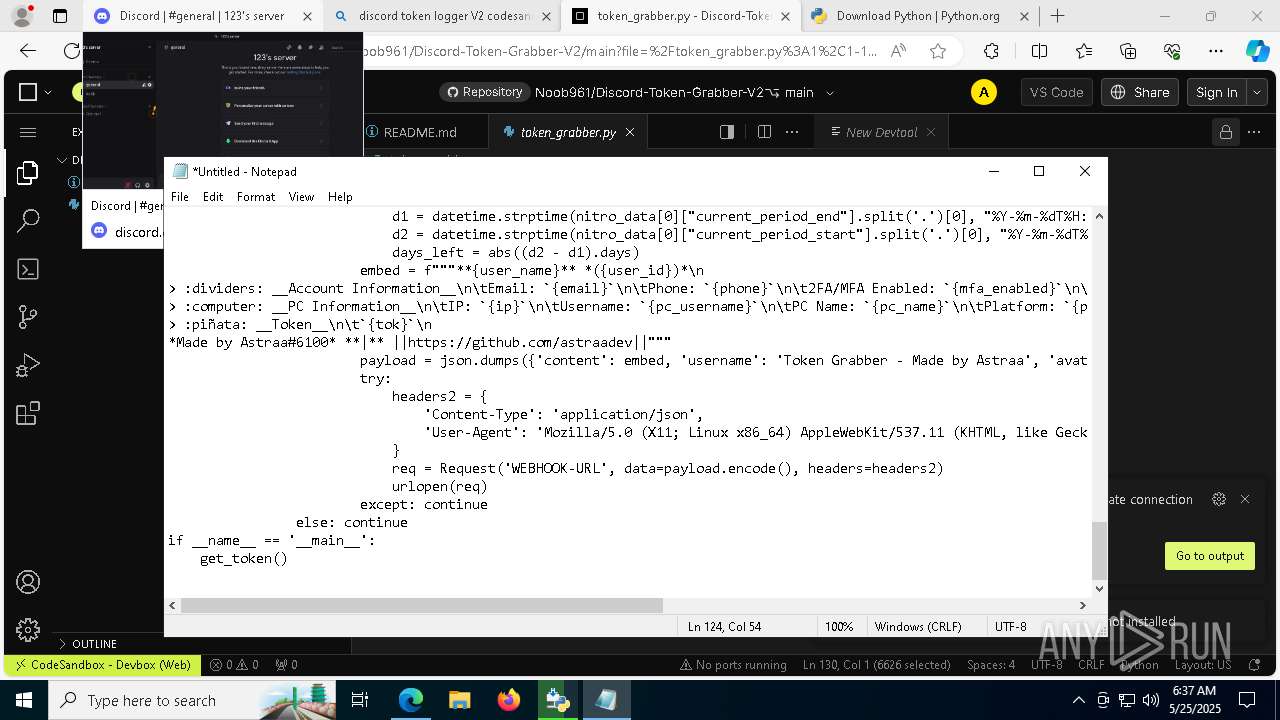1280x720 pixels.
Task: Click the yellow user avatar labeled A
Action: [x=984, y=92]
